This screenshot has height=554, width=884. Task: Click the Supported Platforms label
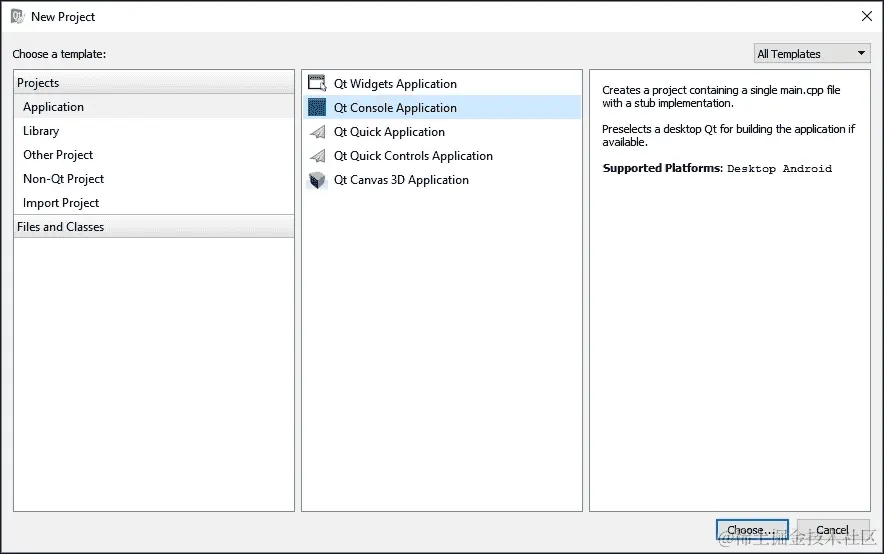(x=662, y=168)
